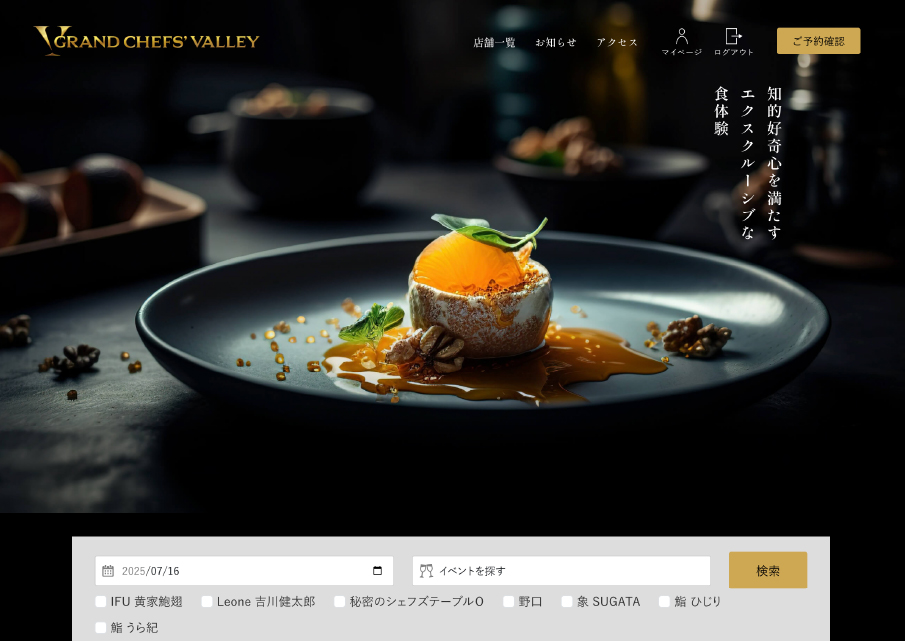Check the 鮨 ひじり checkbox
This screenshot has height=641, width=905.
pyautogui.click(x=665, y=602)
